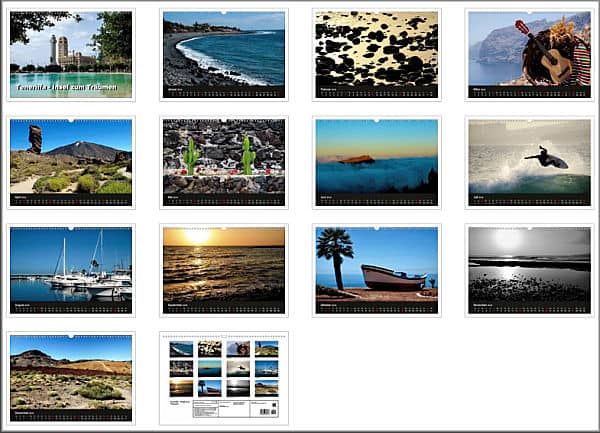This screenshot has height=433, width=600.
Task: Select the guitar and cliffs calendar page
Action: 529,55
